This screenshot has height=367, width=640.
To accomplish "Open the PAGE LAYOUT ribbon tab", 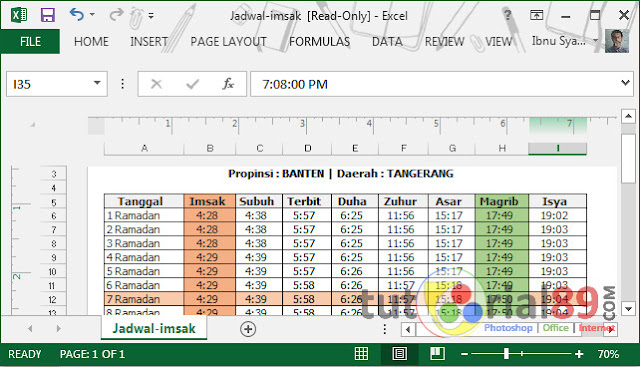I will click(x=228, y=42).
